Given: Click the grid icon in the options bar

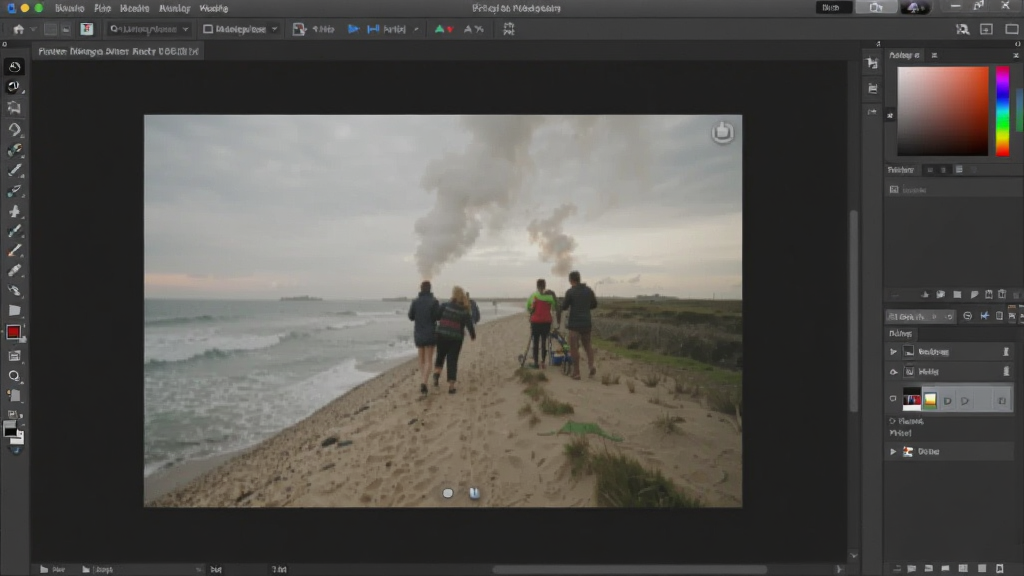Looking at the screenshot, I should [x=509, y=29].
